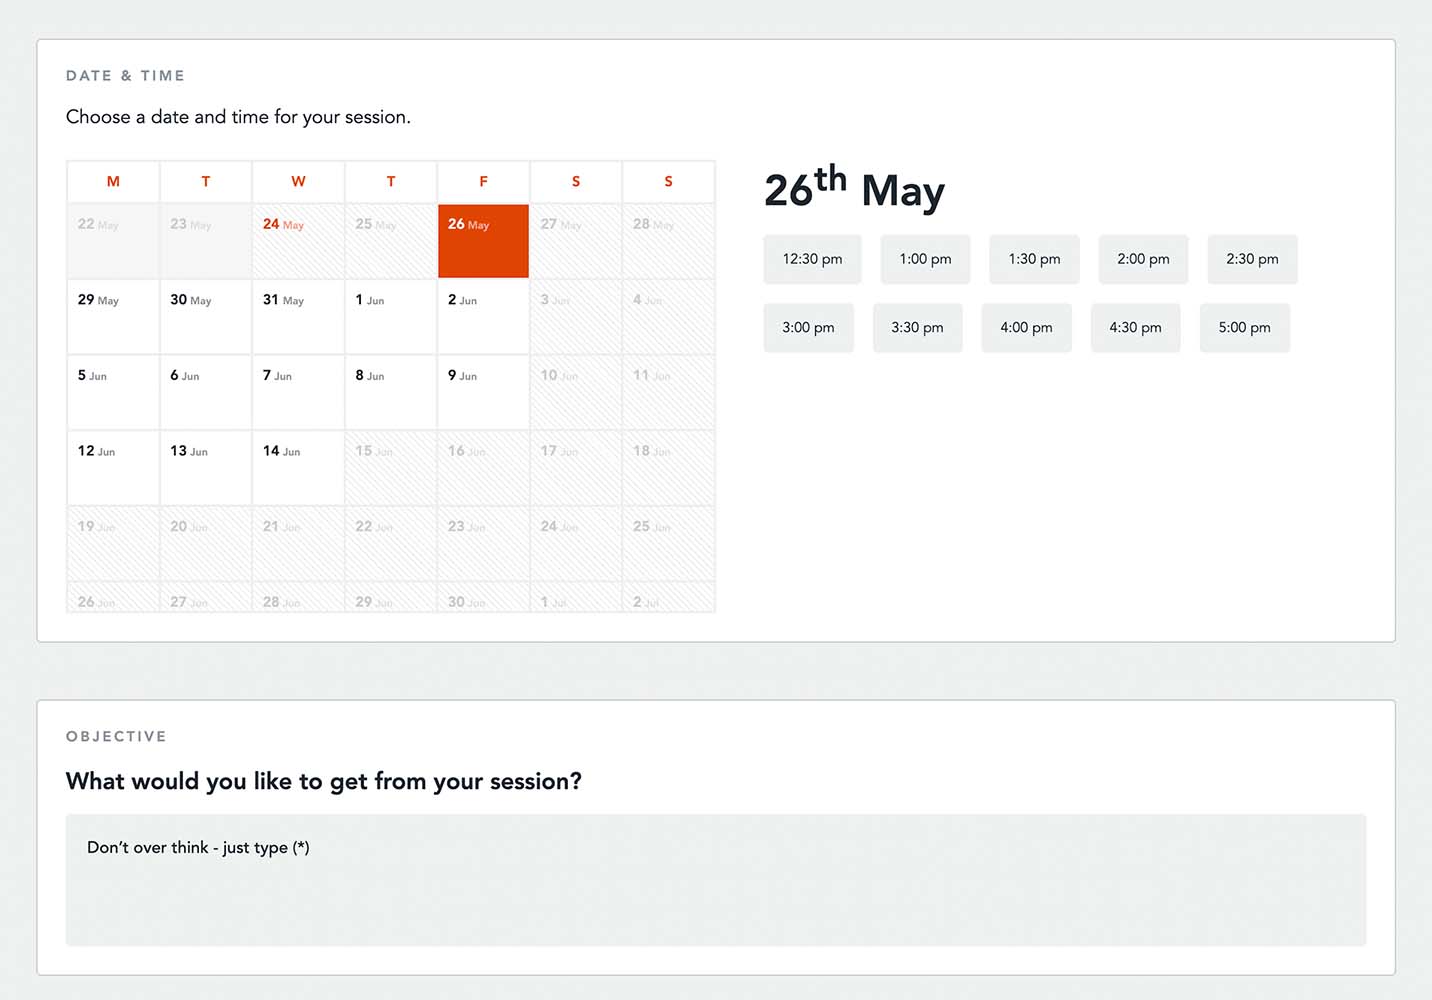Pick the 1:30 pm session time
Image resolution: width=1432 pixels, height=1000 pixels.
tap(1034, 259)
